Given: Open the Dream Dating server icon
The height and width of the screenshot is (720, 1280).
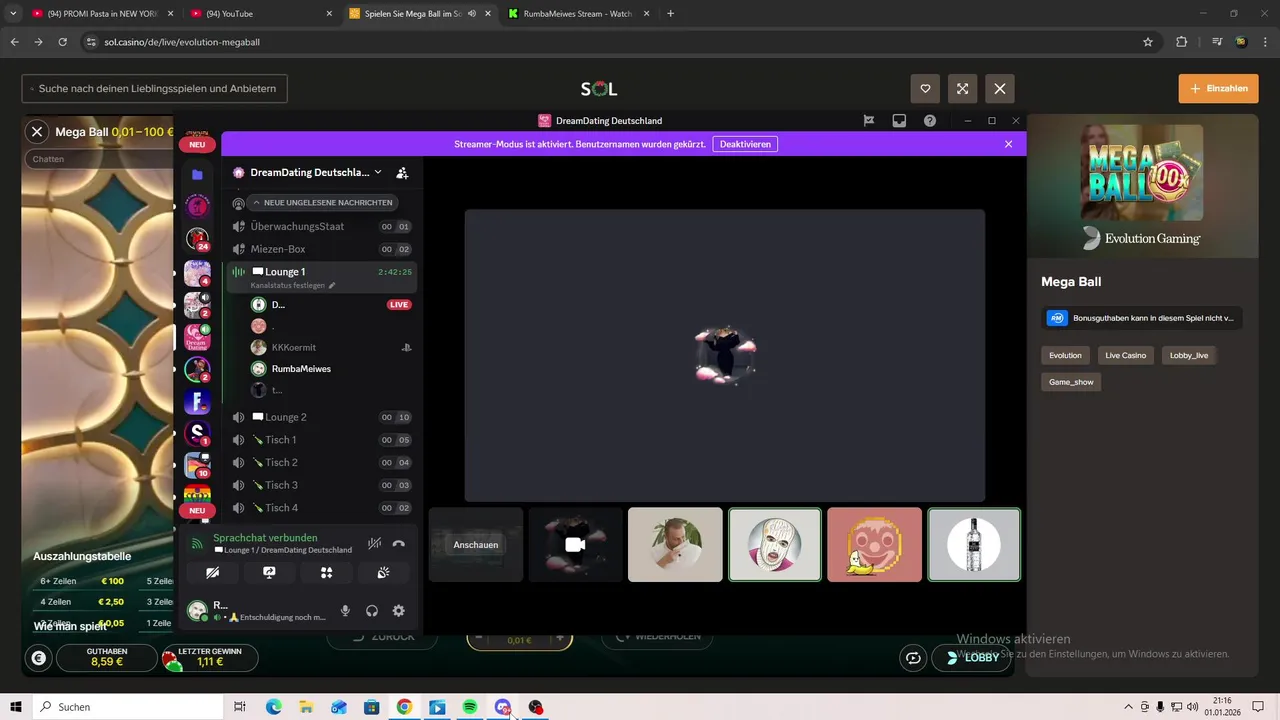Looking at the screenshot, I should coord(197,337).
